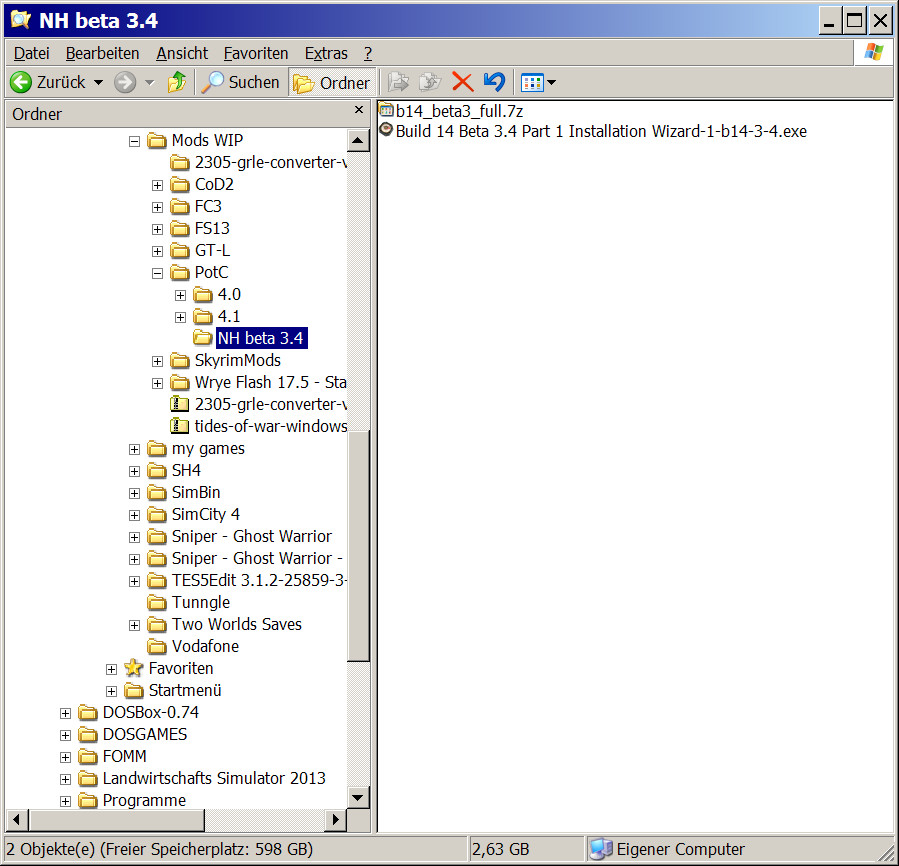Click the PotC folder icon
Image resolution: width=899 pixels, height=866 pixels.
(x=179, y=272)
